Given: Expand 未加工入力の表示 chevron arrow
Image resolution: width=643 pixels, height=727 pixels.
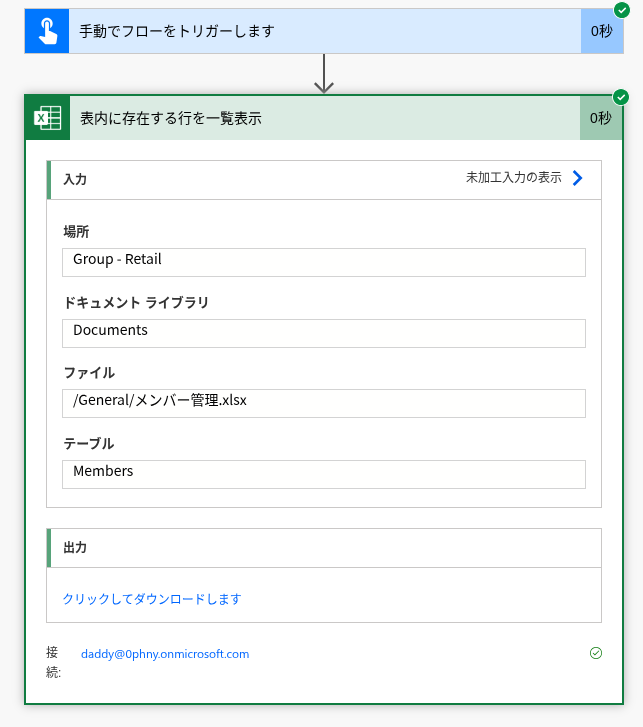Looking at the screenshot, I should point(577,178).
